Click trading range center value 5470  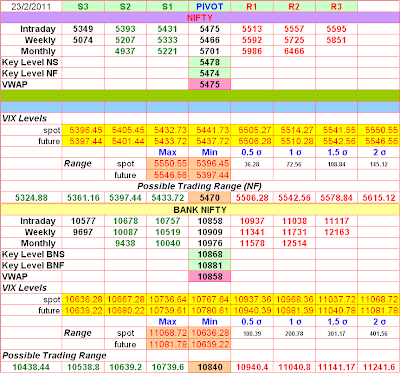click(x=210, y=198)
